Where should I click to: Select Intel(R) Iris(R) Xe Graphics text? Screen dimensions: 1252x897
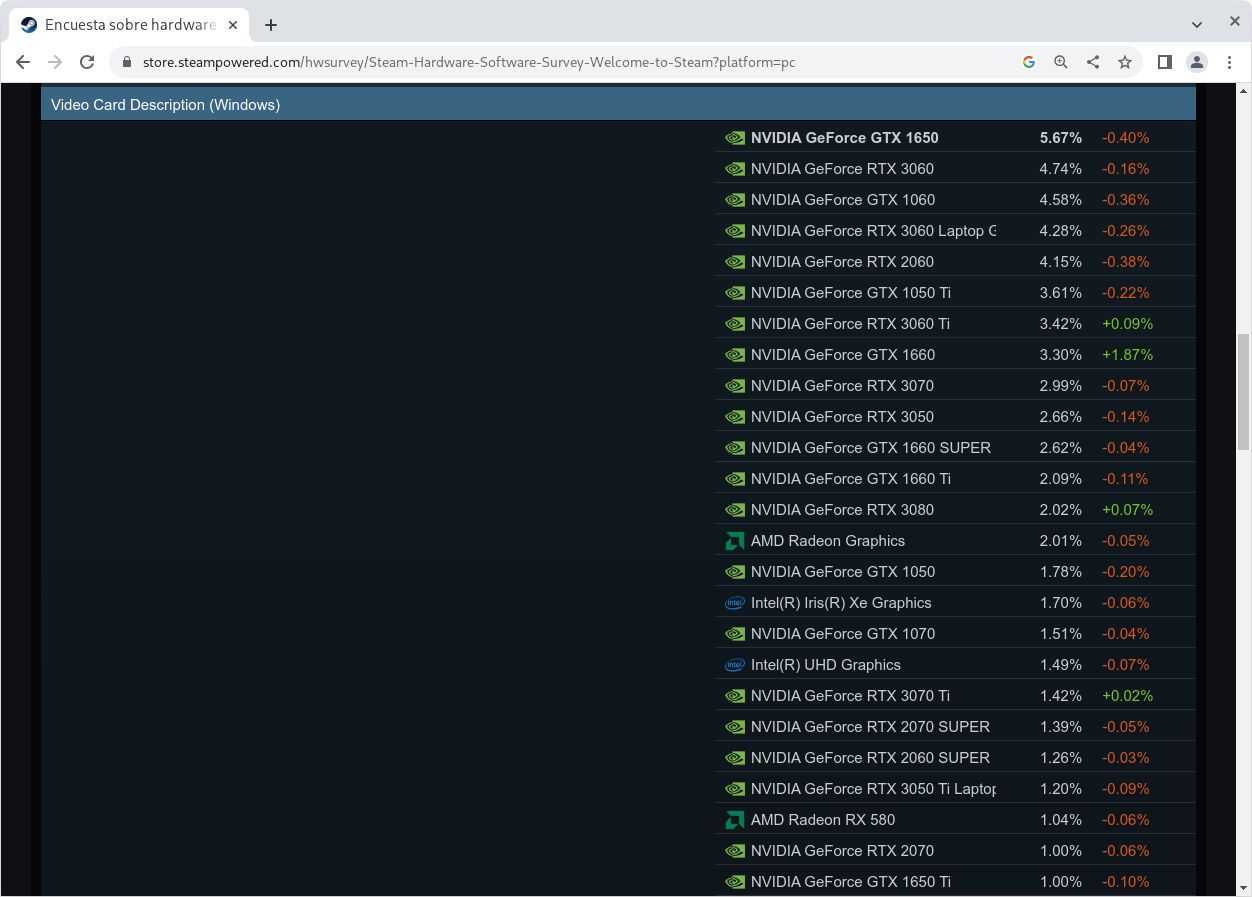841,603
